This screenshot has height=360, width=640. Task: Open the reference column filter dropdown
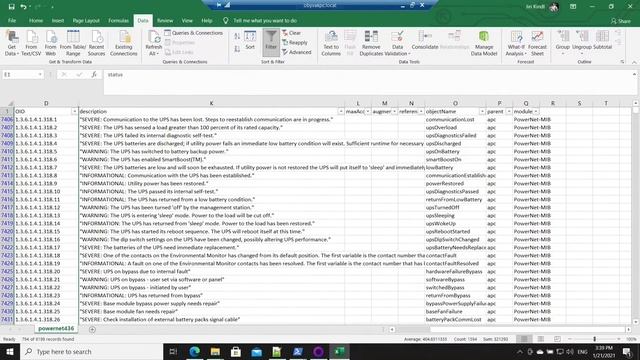[x=421, y=111]
